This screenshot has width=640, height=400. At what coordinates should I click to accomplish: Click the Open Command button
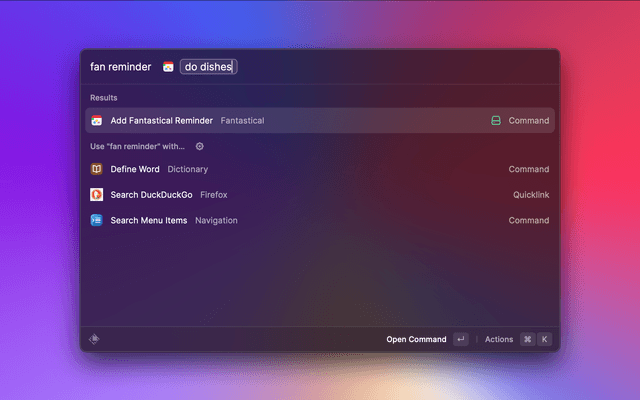click(x=416, y=339)
